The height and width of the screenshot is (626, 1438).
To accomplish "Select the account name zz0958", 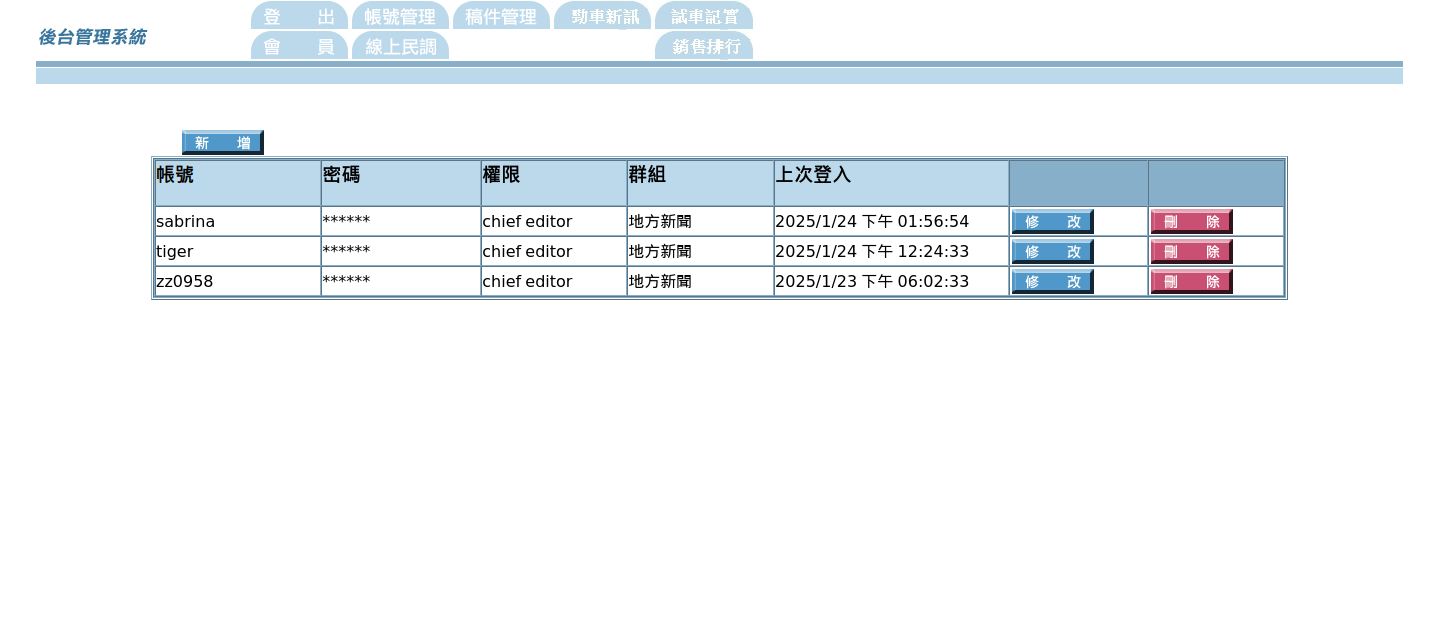I will (185, 282).
